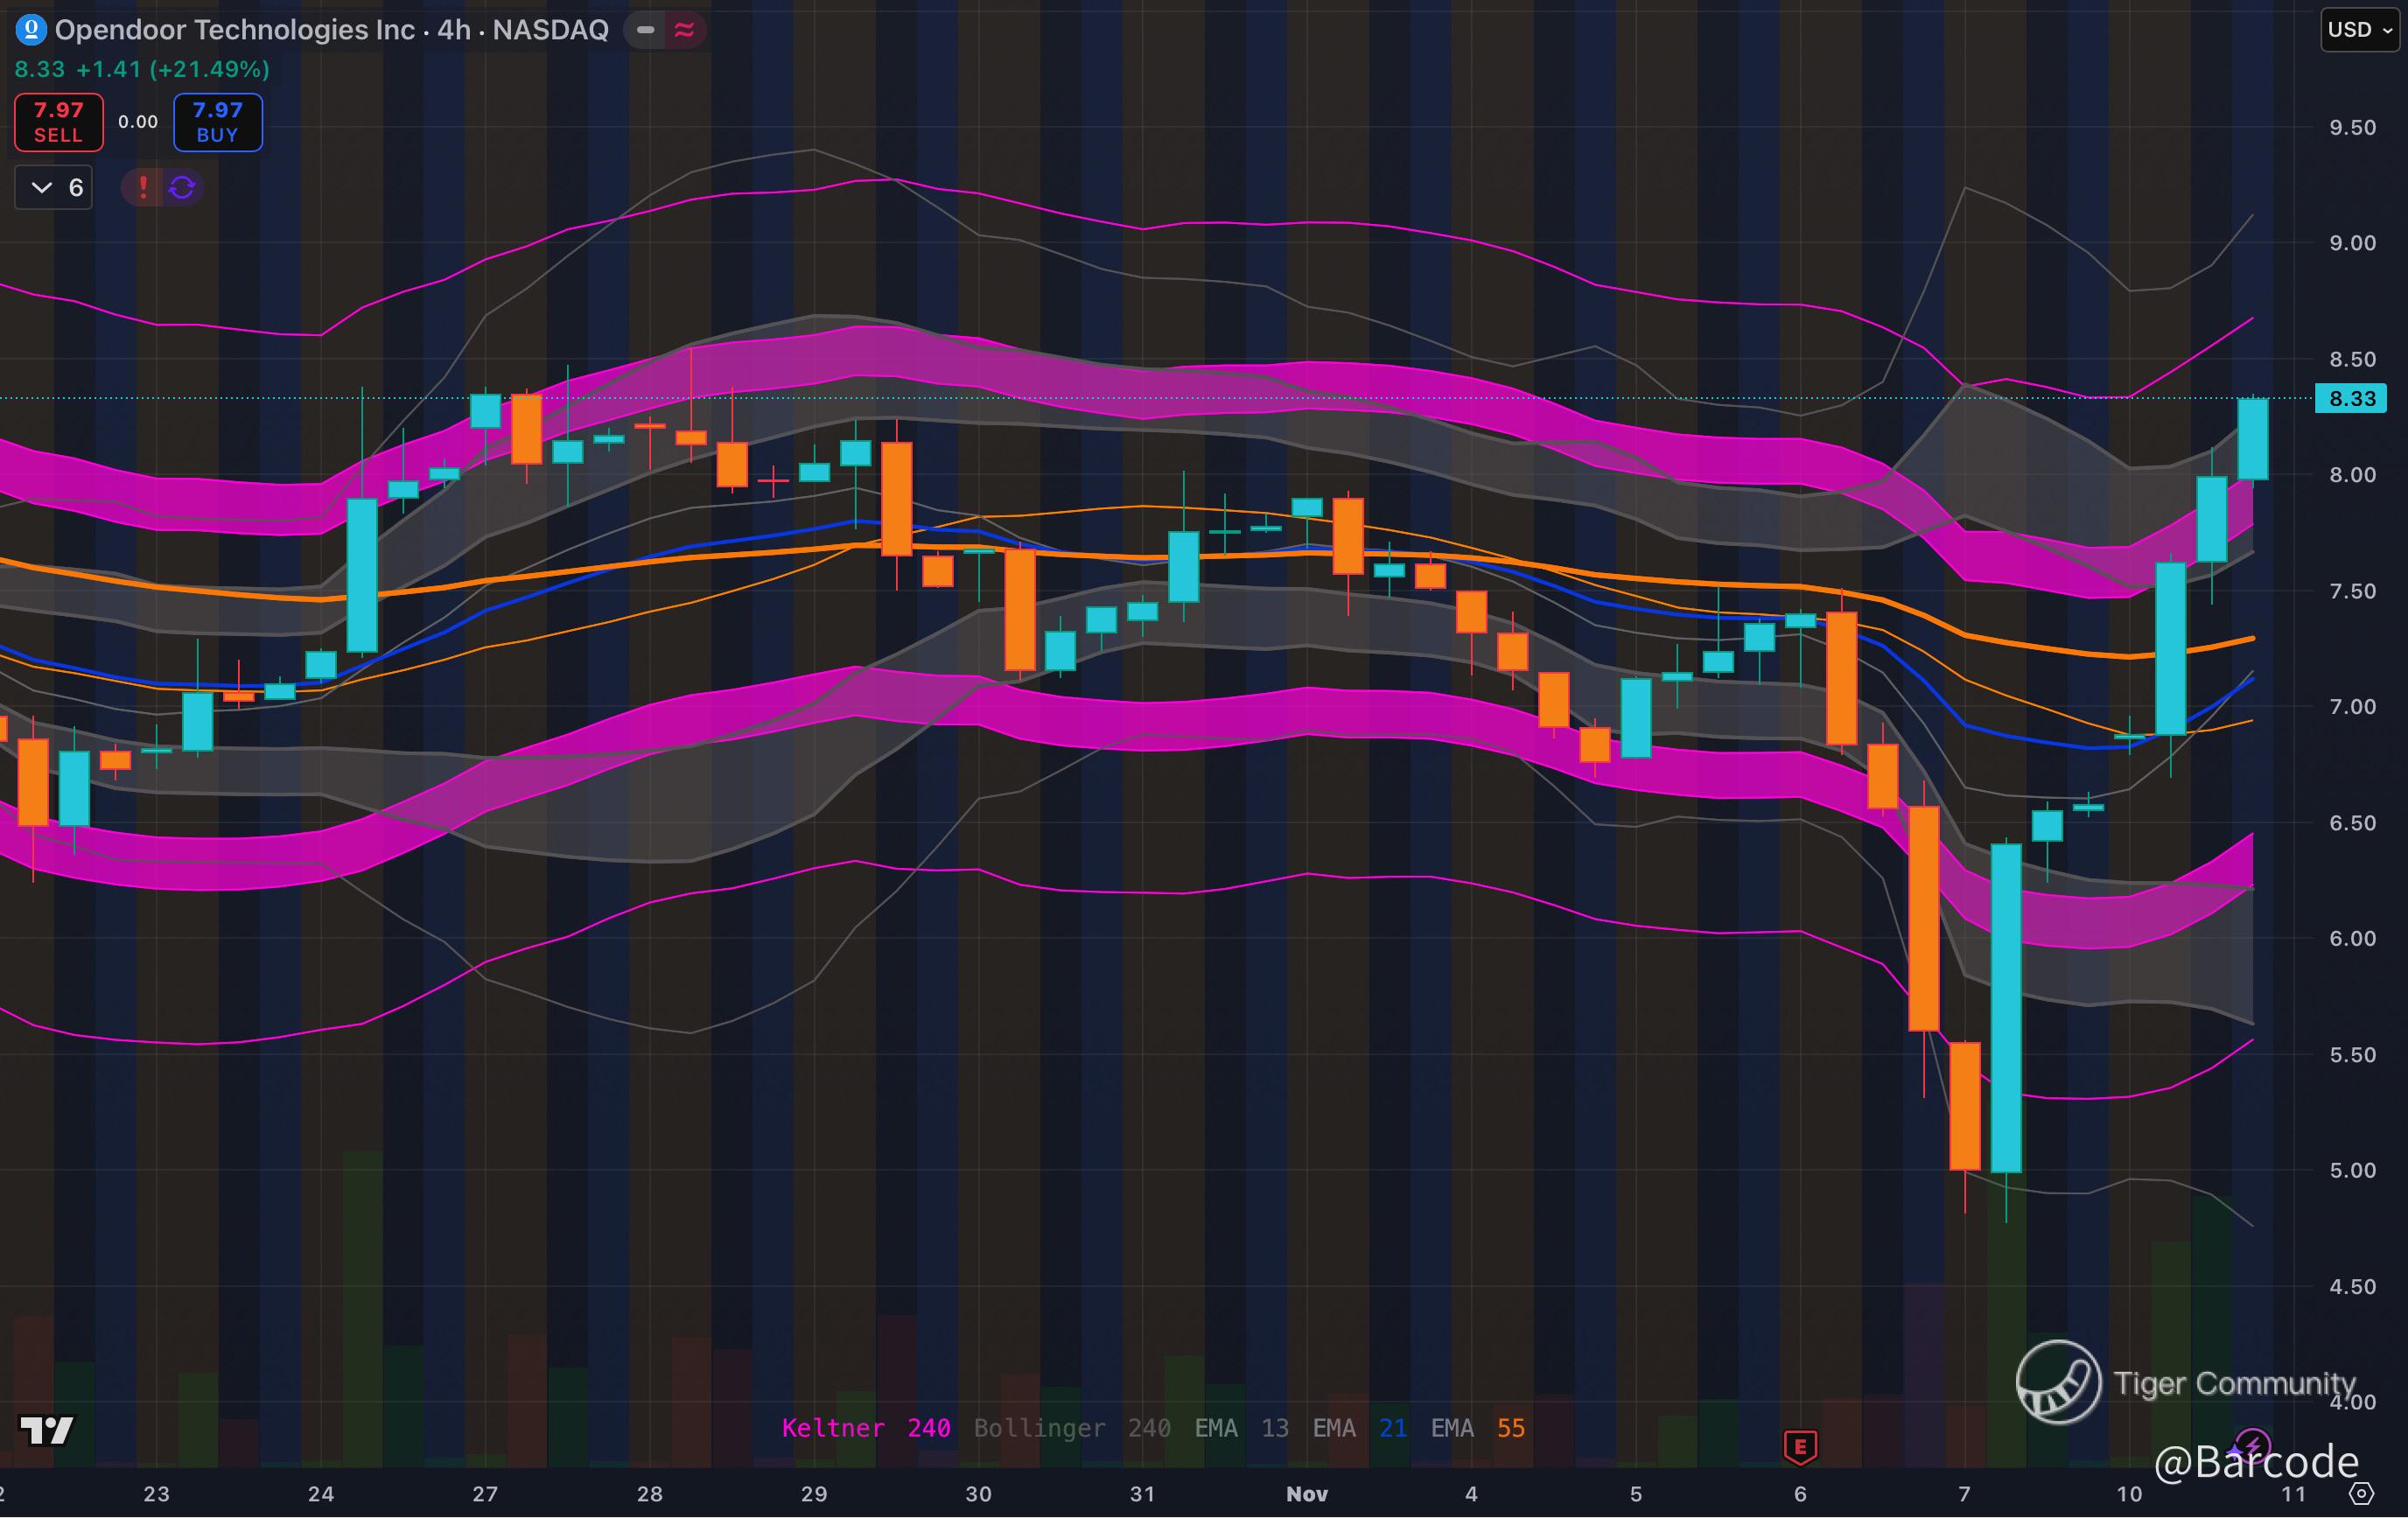Open the red earnings E marker
Image resolution: width=2408 pixels, height=1518 pixels.
pos(1800,1446)
